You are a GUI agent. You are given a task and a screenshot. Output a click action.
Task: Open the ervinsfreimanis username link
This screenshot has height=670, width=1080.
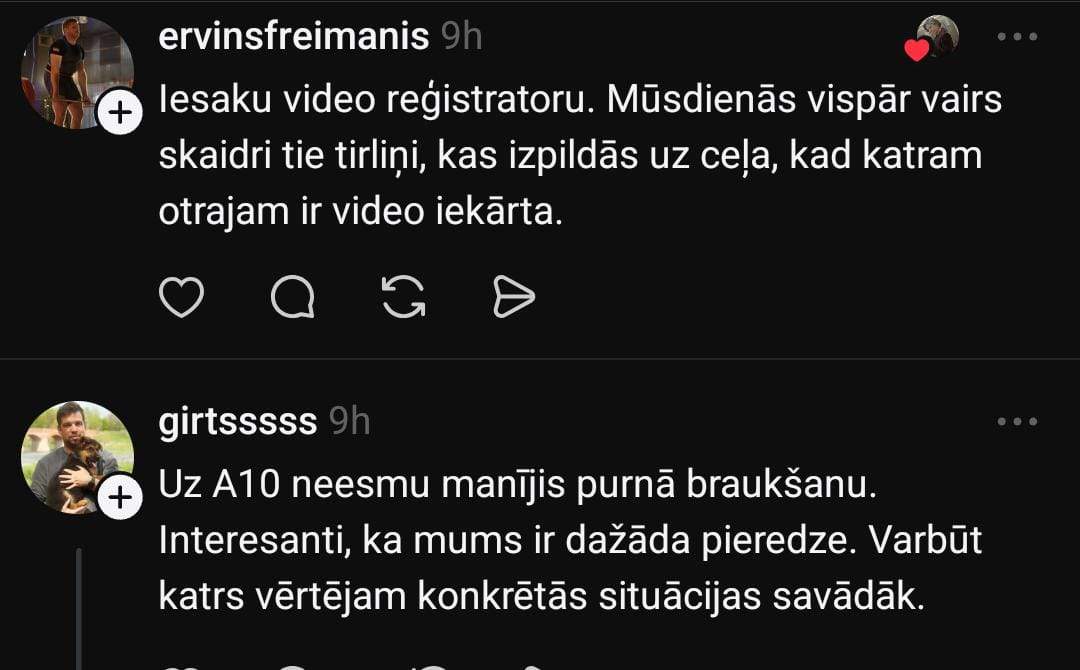[295, 37]
